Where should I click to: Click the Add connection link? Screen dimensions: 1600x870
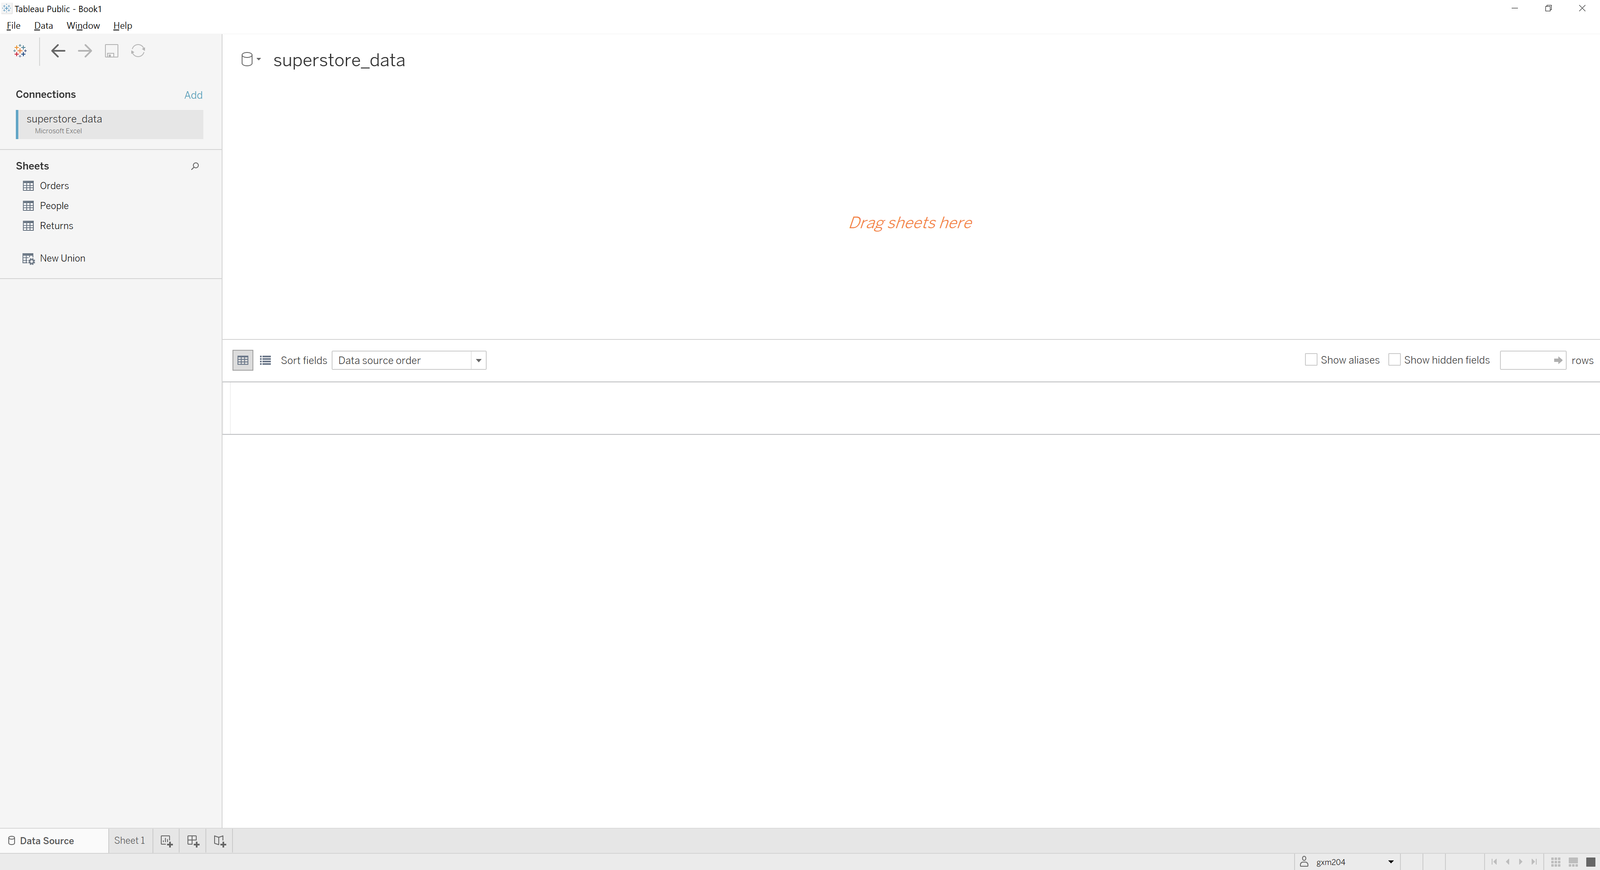[193, 95]
